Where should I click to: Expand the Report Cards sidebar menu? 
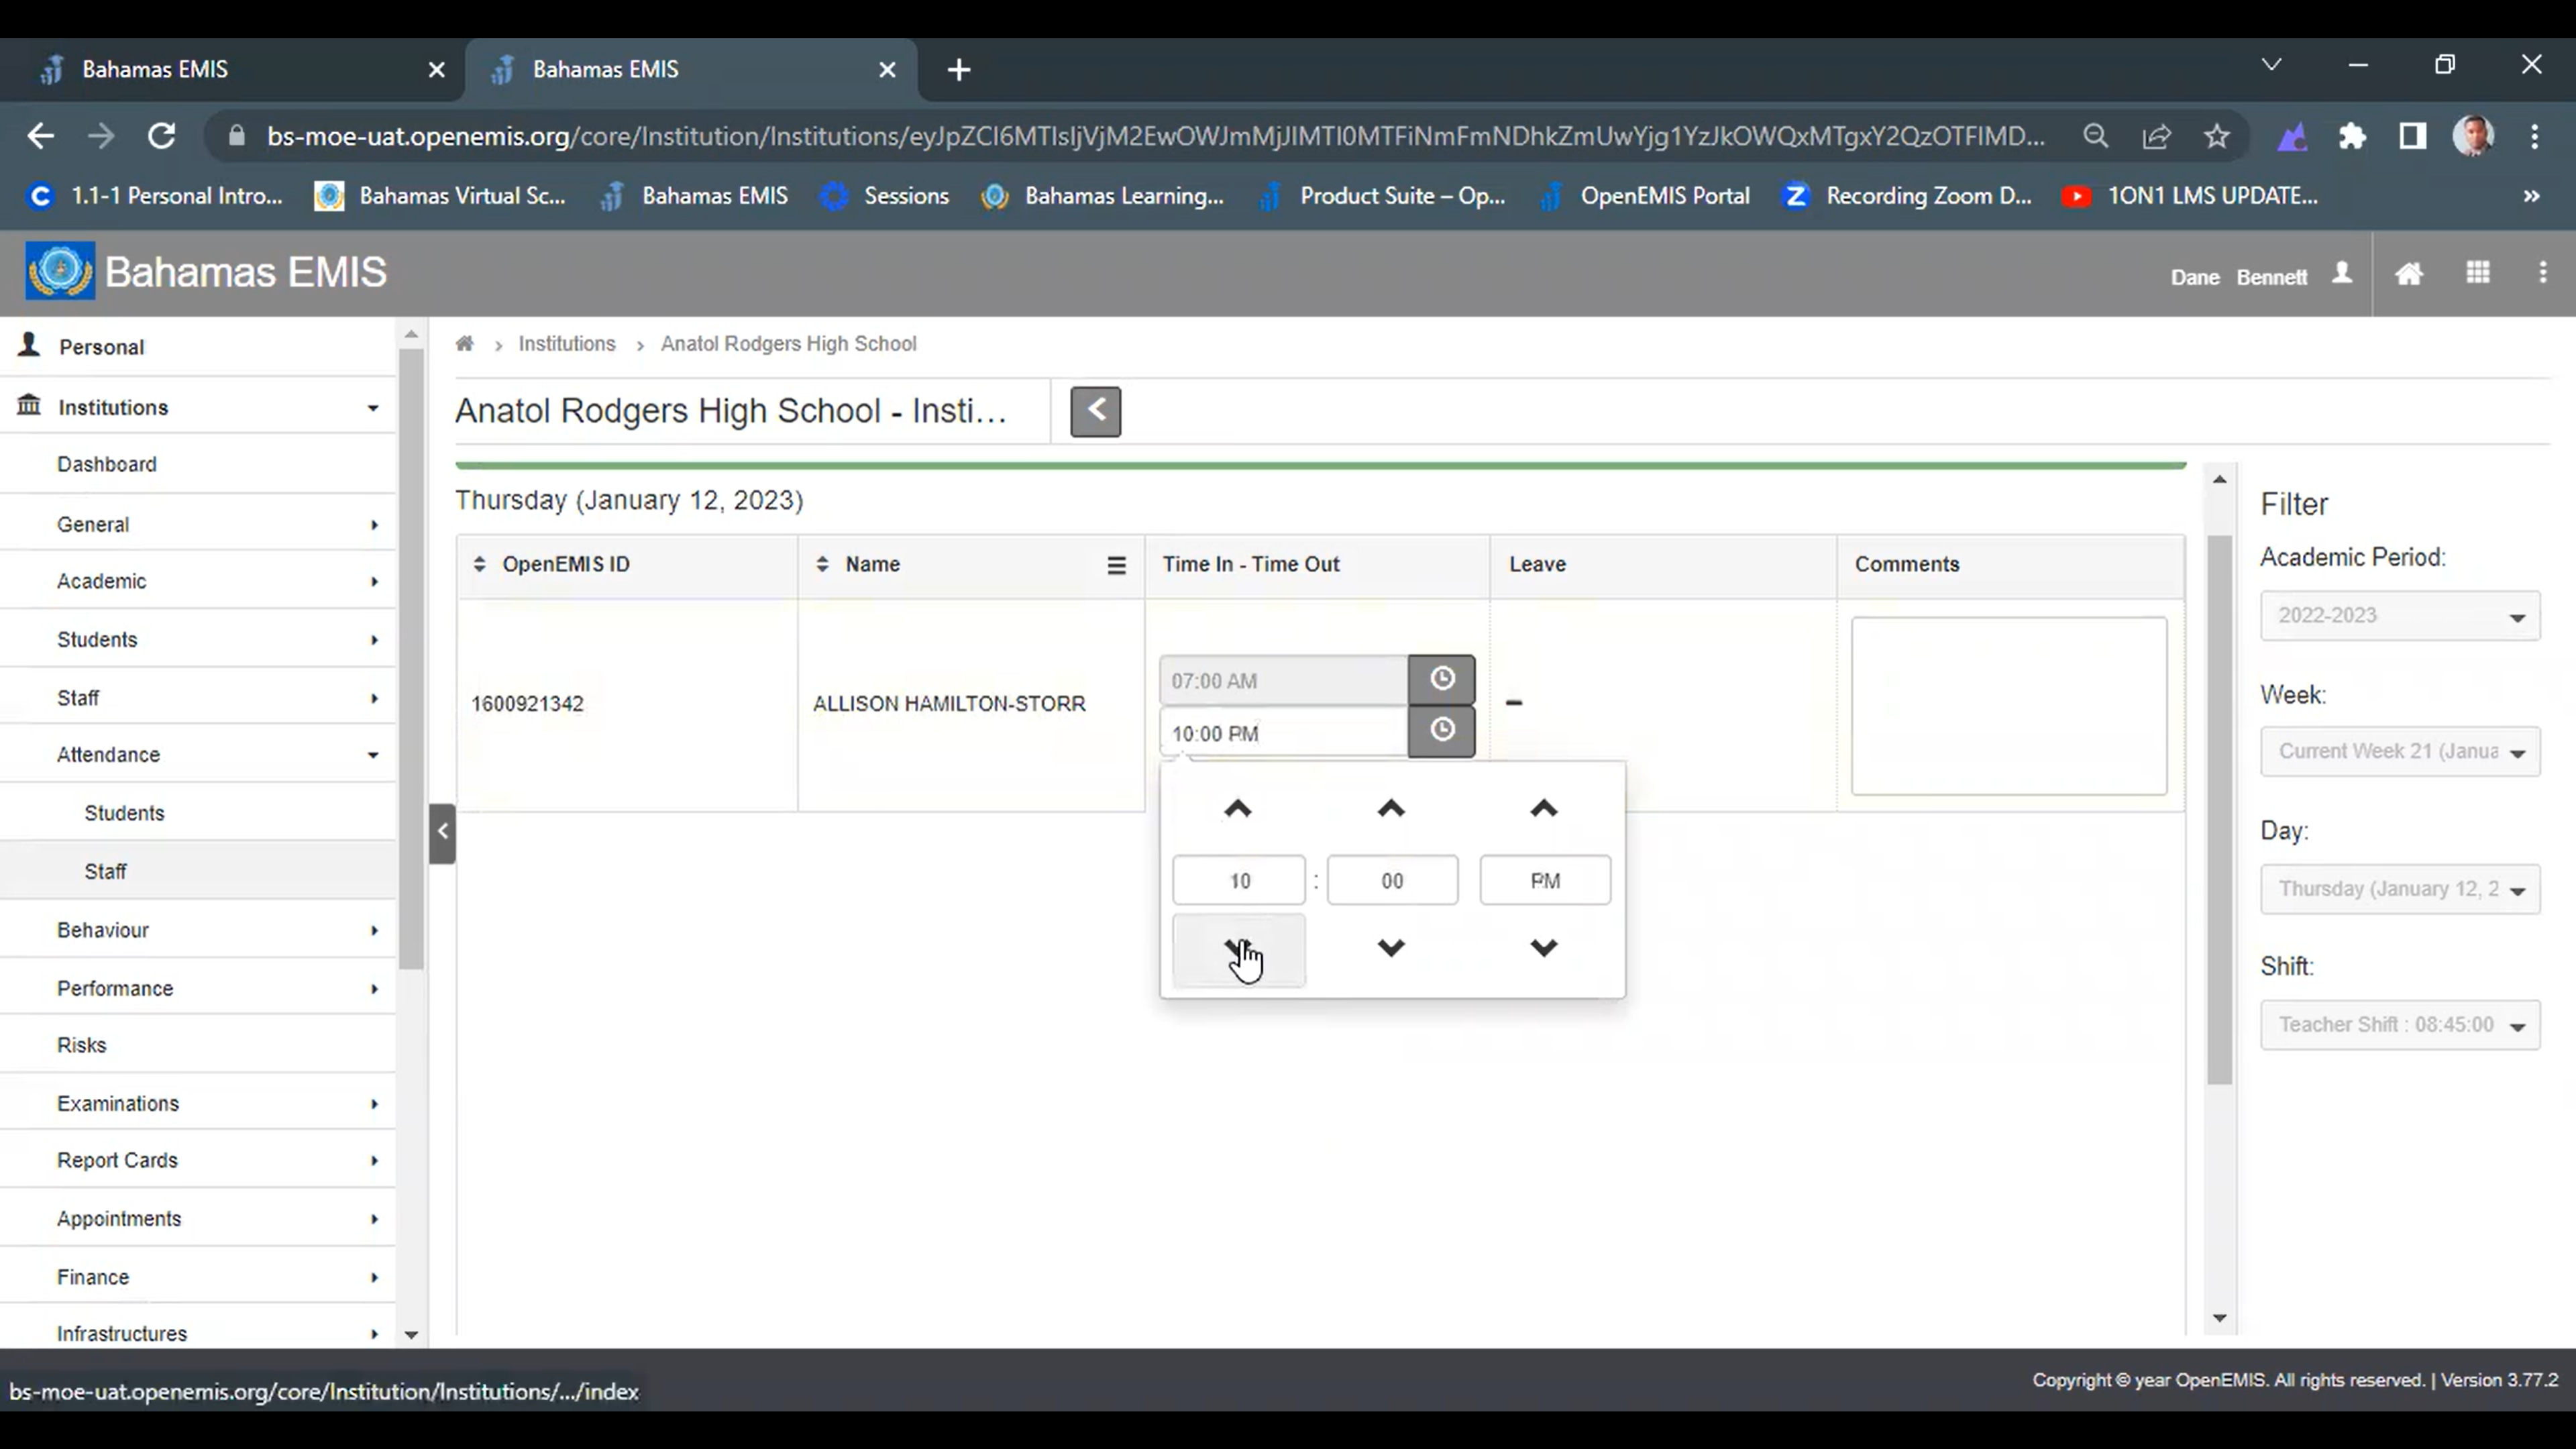(198, 1160)
